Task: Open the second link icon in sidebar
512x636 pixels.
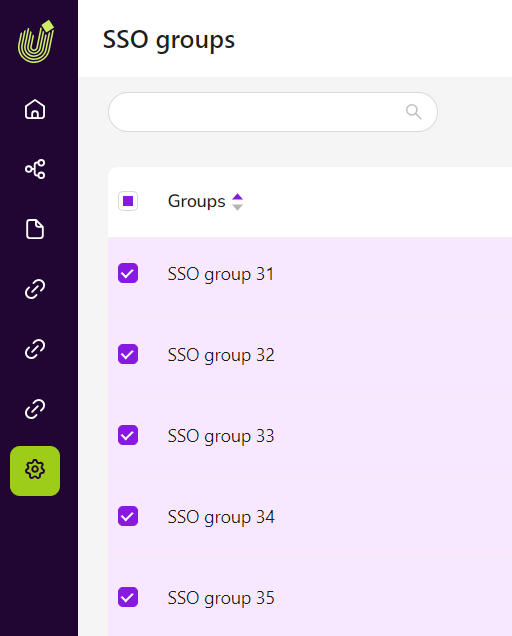Action: pos(35,349)
